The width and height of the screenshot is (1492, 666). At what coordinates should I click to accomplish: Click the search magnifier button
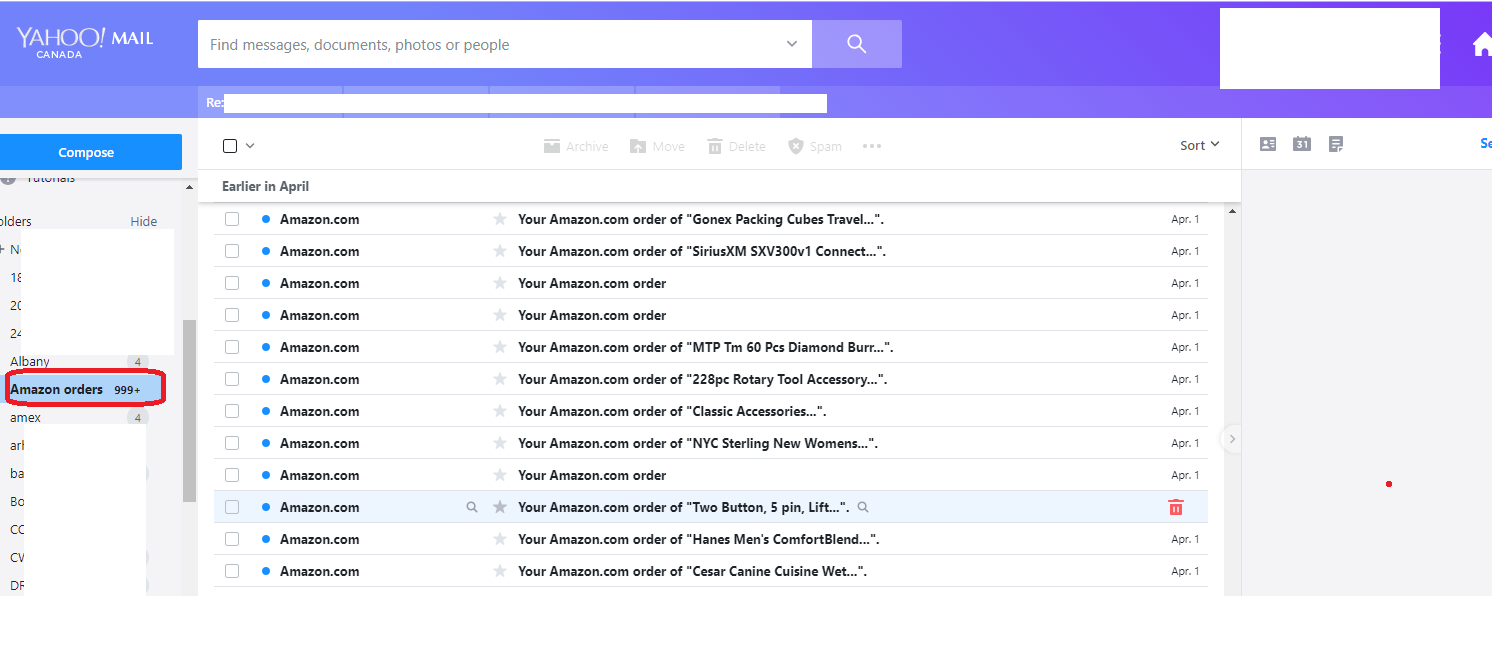pos(856,44)
